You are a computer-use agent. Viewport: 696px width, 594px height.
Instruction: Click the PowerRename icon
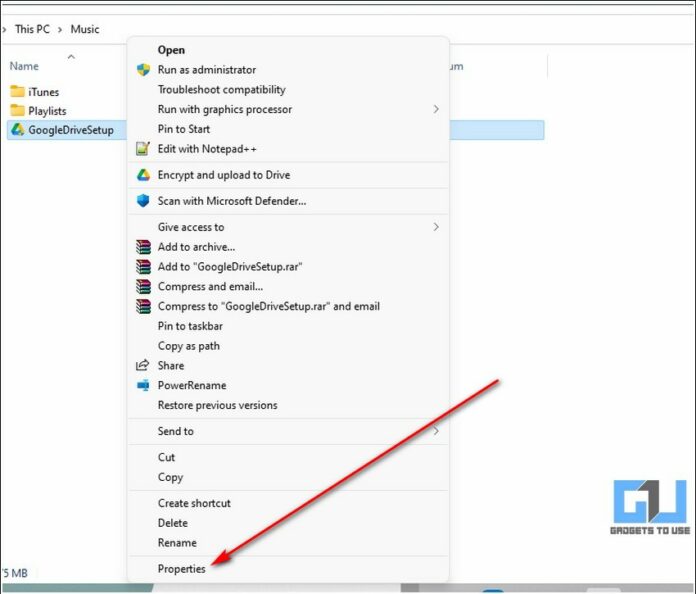pyautogui.click(x=143, y=385)
